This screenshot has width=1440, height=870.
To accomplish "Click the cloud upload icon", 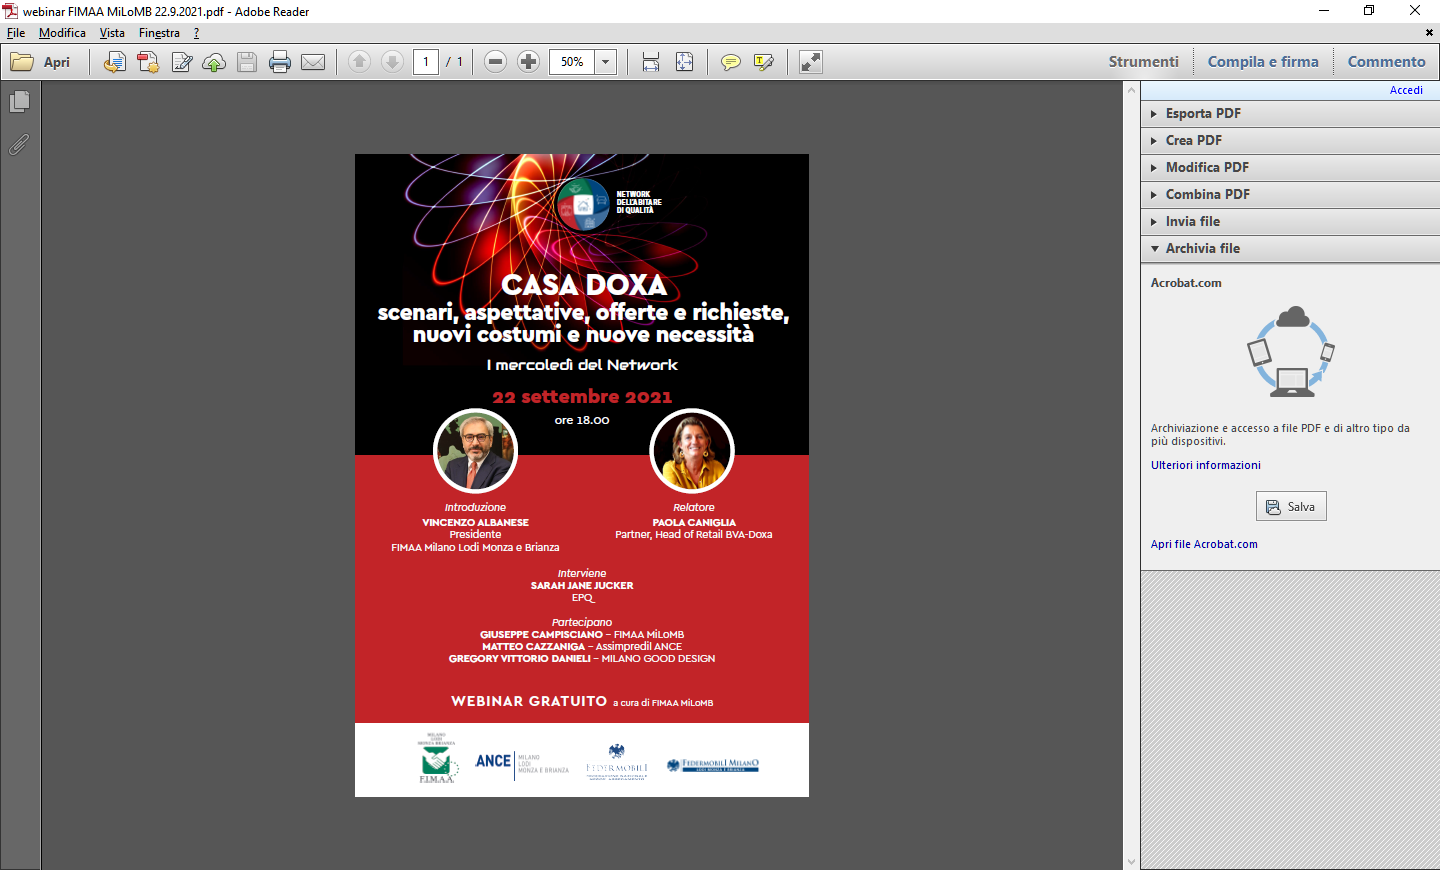I will click(x=214, y=62).
